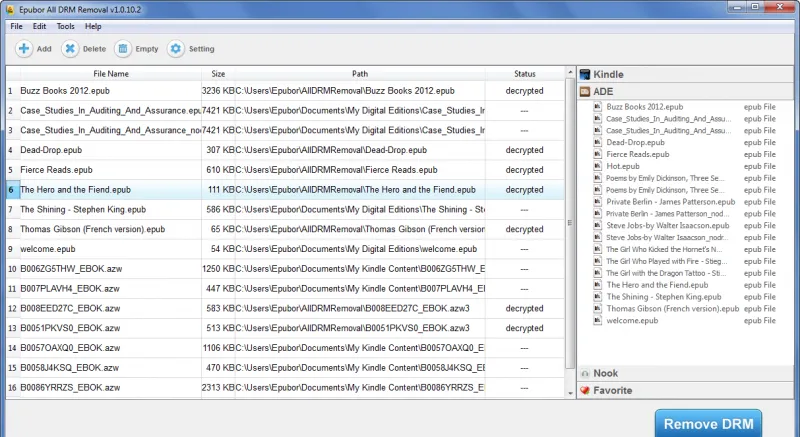Click file icon beside Steve Jobs-by Walter Isaacson.epub
The height and width of the screenshot is (437, 800).
(x=597, y=225)
